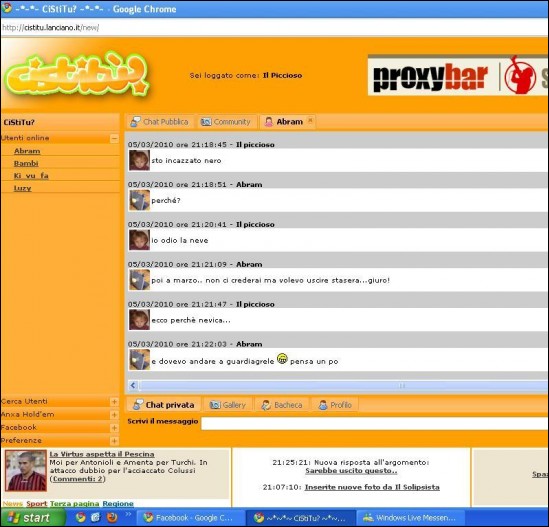549x527 pixels.
Task: Close the Abram chat tab
Action: pos(310,120)
